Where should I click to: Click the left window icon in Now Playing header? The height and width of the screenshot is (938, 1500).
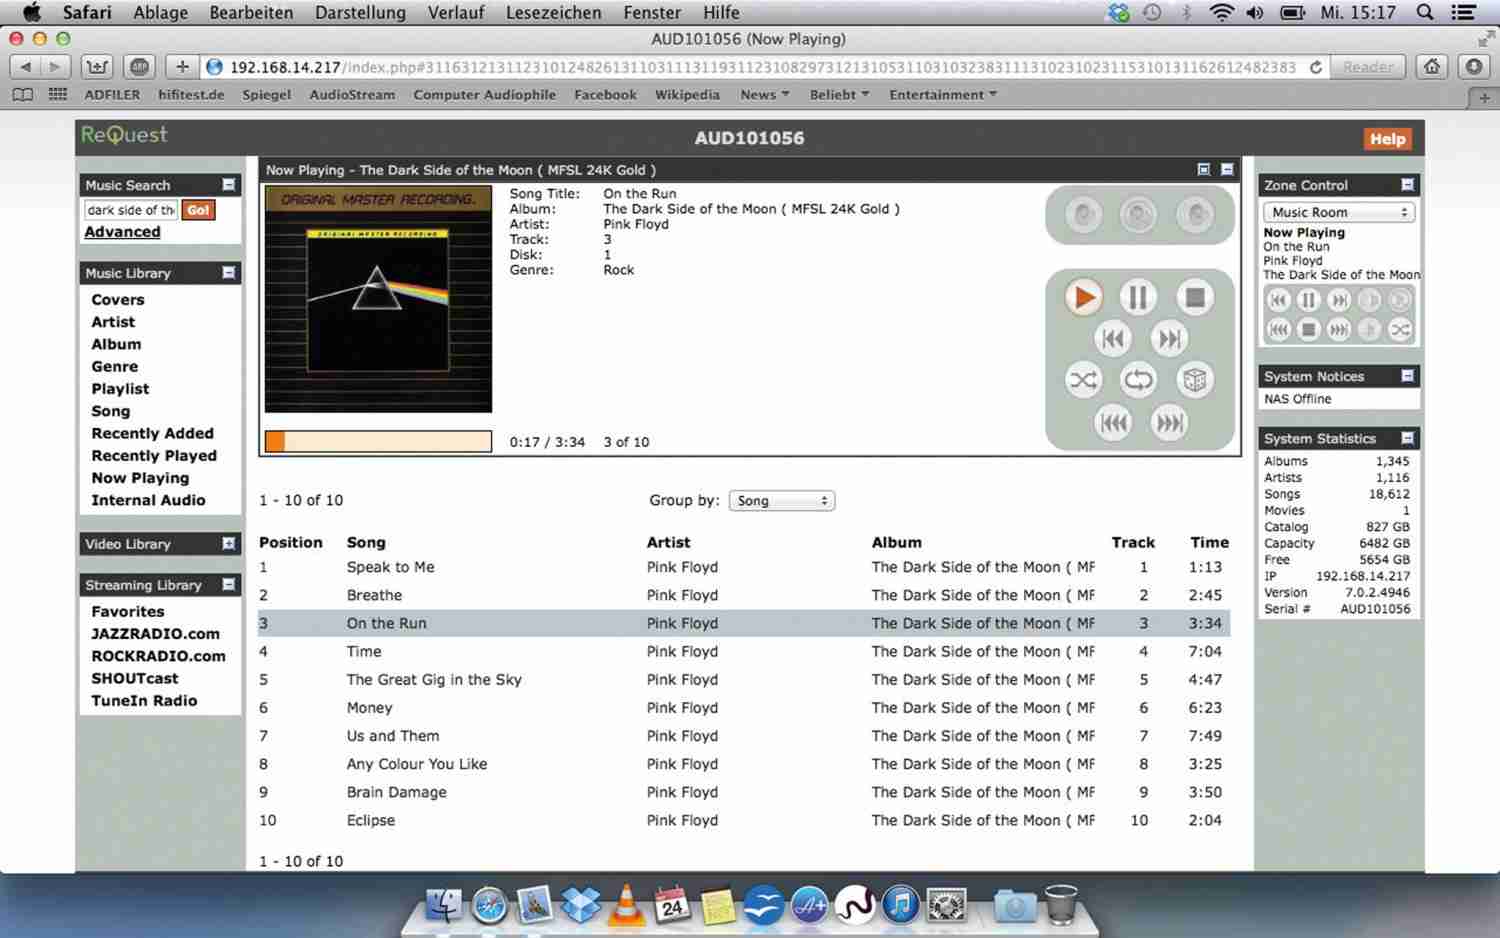(x=1204, y=170)
